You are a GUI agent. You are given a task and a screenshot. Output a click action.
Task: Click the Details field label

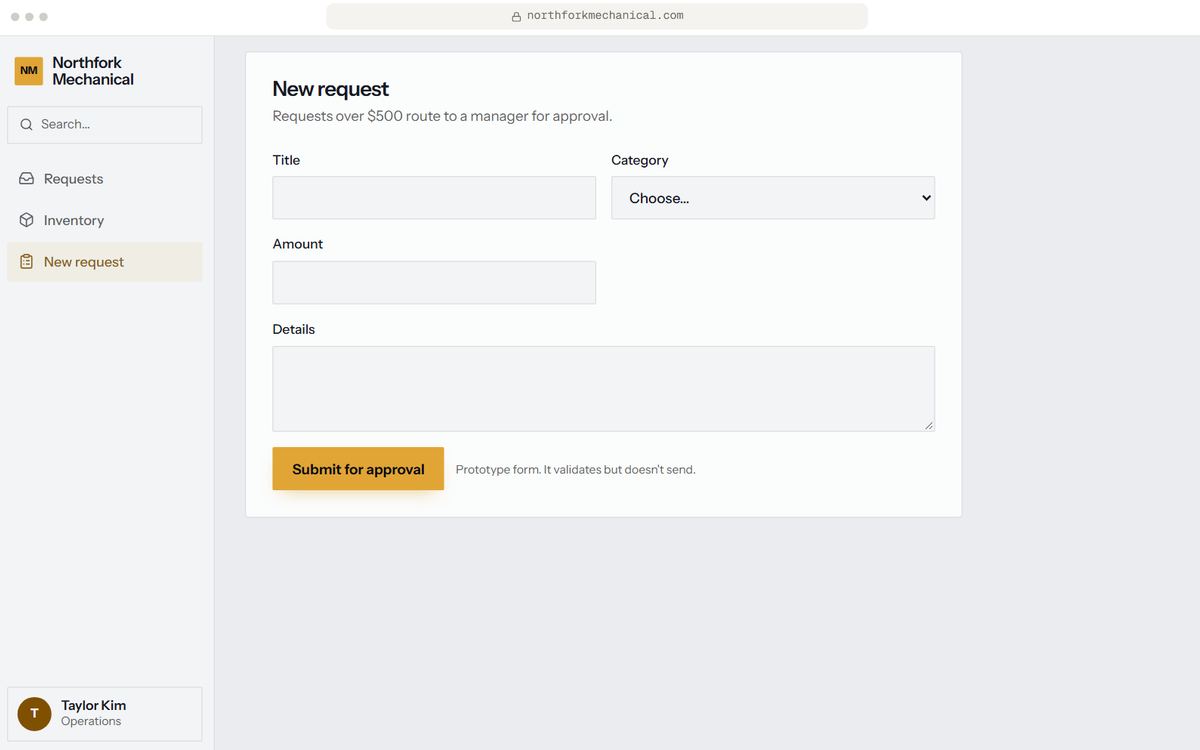(294, 329)
